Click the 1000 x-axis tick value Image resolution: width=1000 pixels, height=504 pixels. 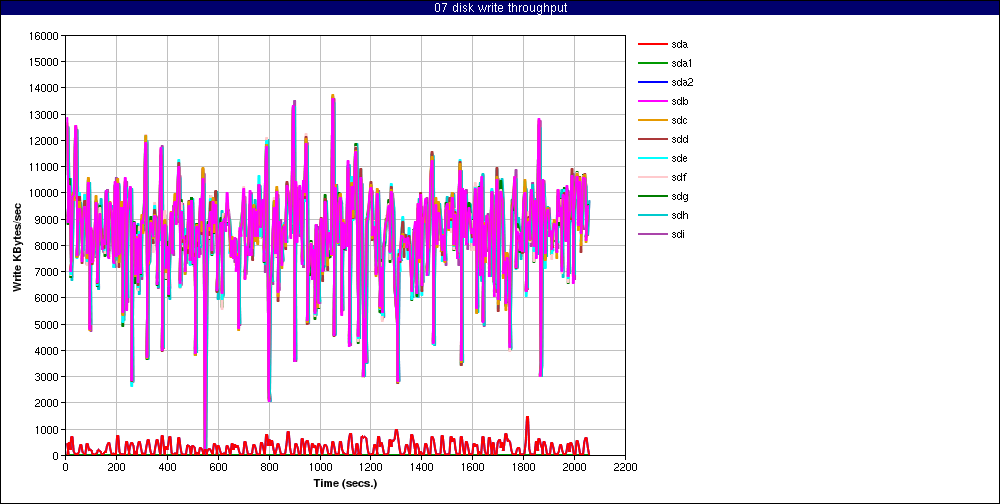(x=320, y=467)
